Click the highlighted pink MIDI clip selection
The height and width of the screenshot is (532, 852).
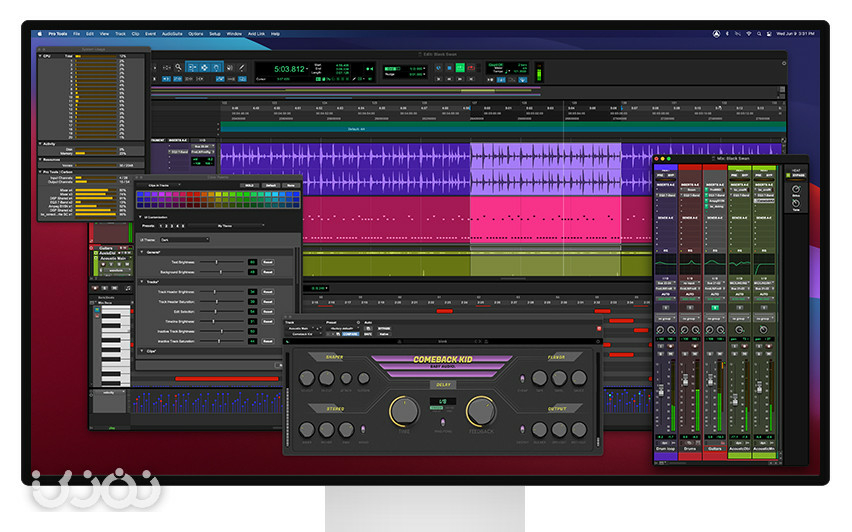[546, 220]
